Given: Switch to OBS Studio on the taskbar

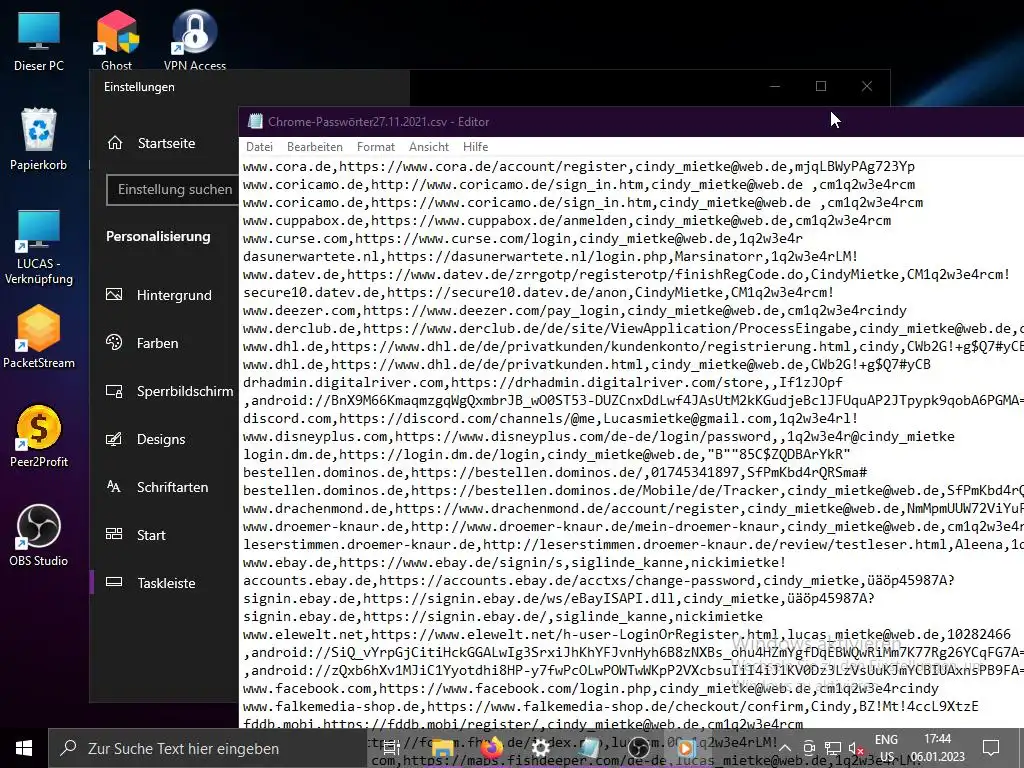Looking at the screenshot, I should click(x=638, y=748).
